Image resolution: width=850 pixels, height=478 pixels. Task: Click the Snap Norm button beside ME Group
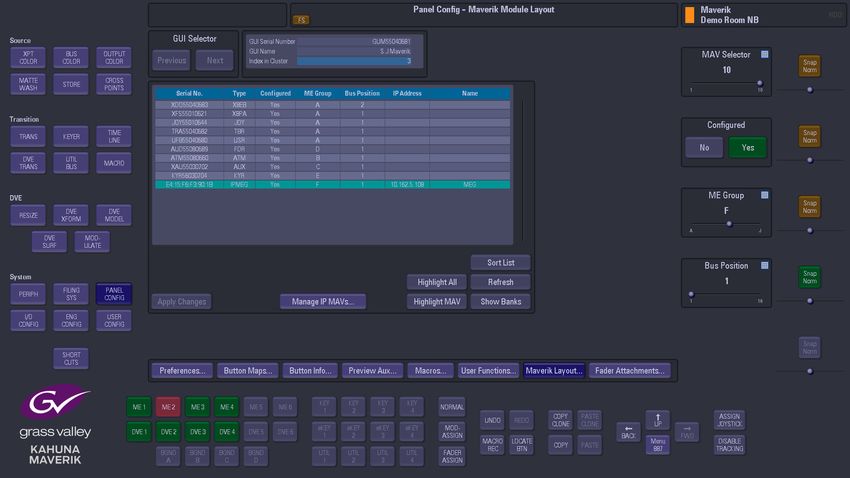coord(809,207)
